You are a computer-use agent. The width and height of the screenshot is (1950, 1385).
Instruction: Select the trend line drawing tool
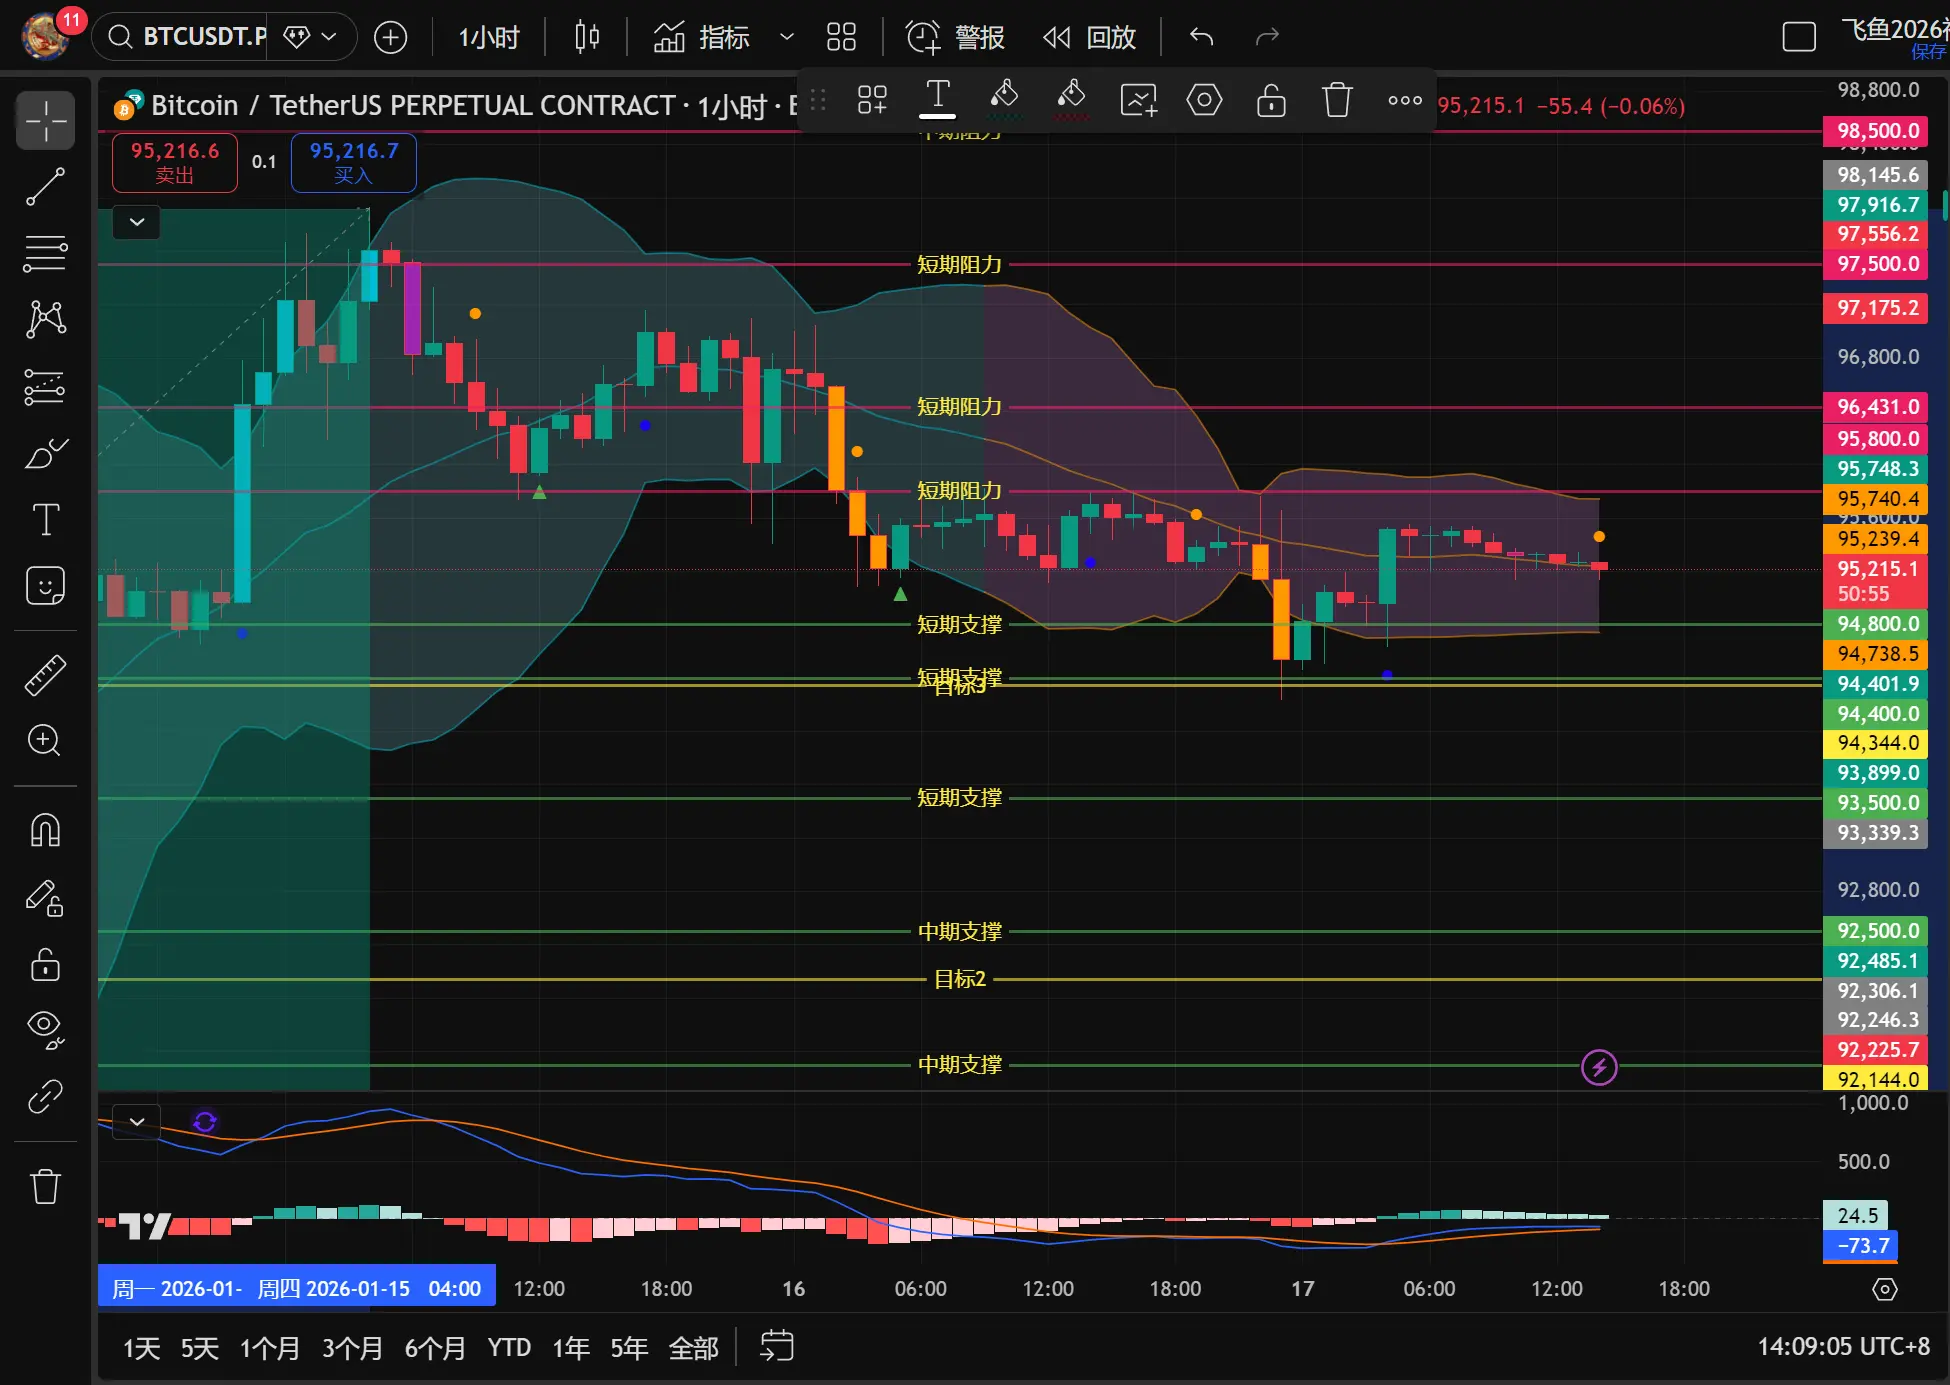click(x=45, y=187)
